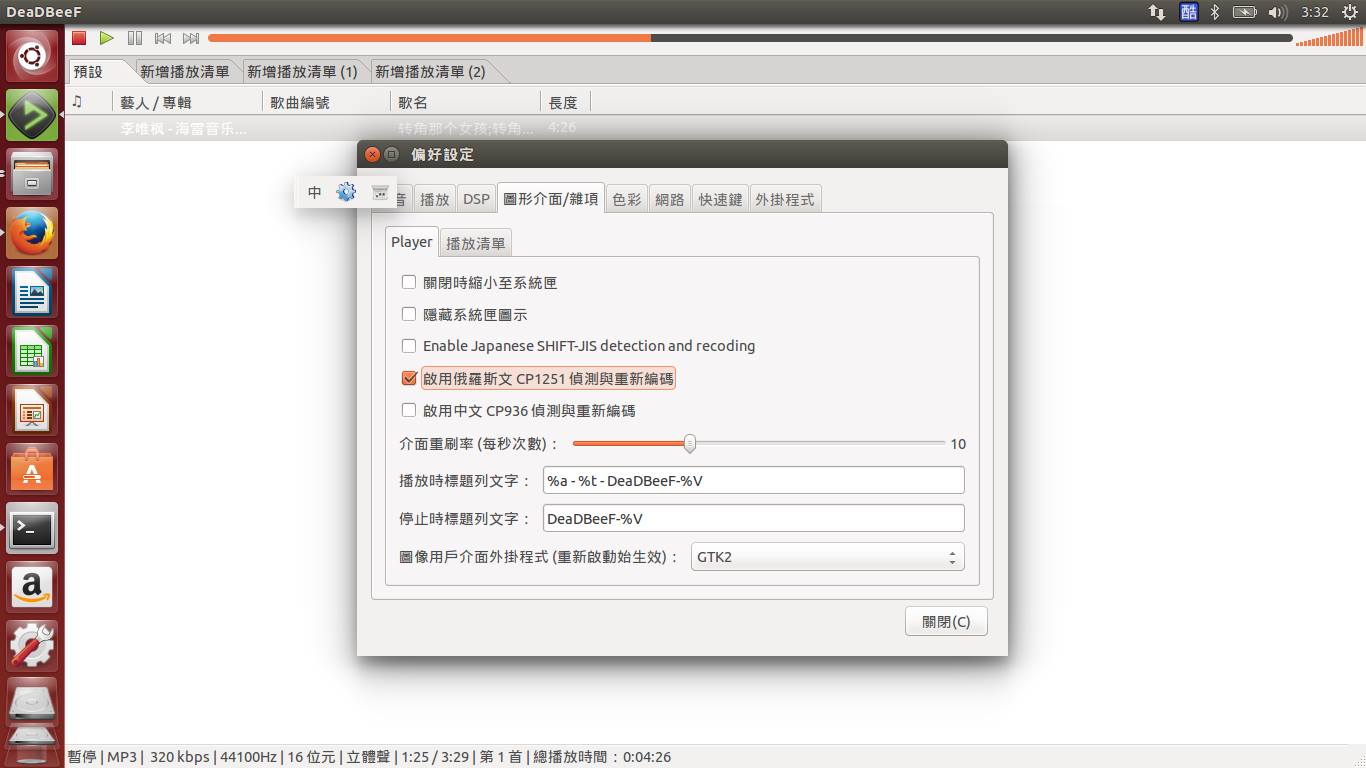Open the Bluetooth indicator menu
Viewport: 1366px width, 768px height.
pos(1215,12)
